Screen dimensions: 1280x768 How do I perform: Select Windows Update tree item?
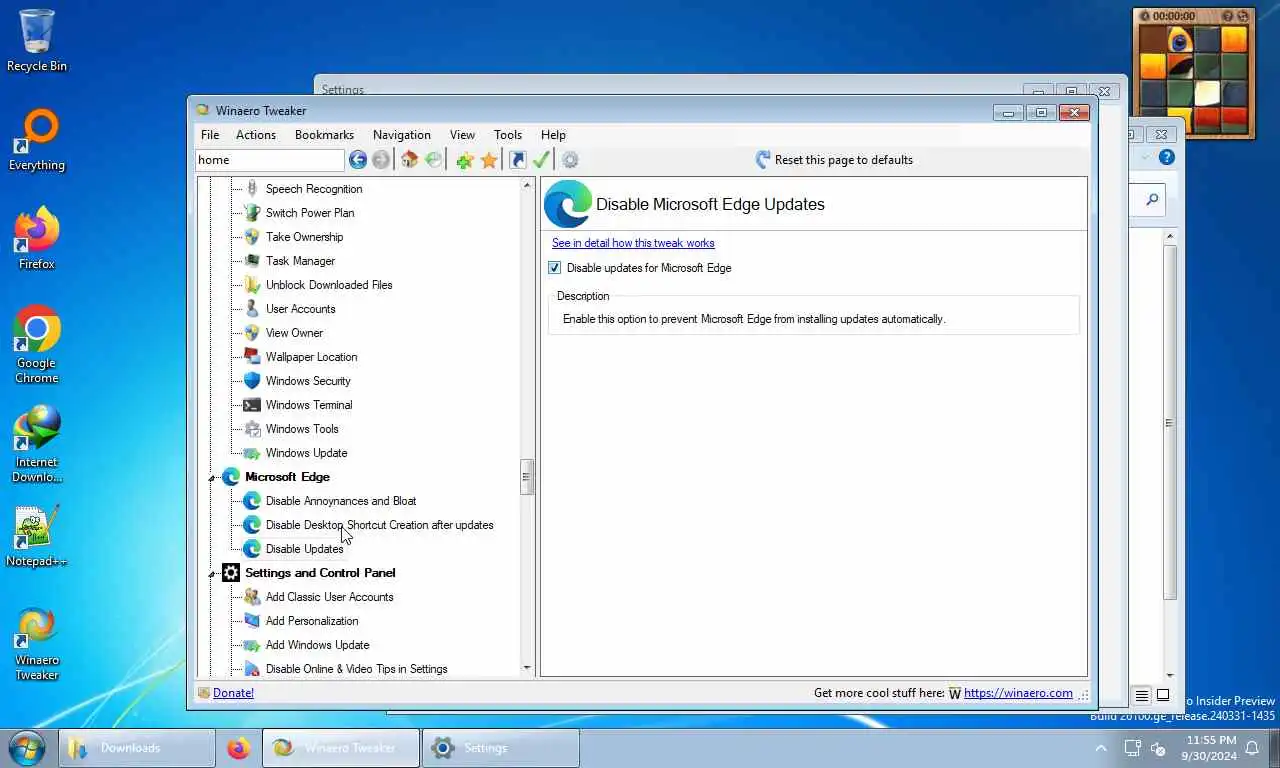pyautogui.click(x=306, y=453)
